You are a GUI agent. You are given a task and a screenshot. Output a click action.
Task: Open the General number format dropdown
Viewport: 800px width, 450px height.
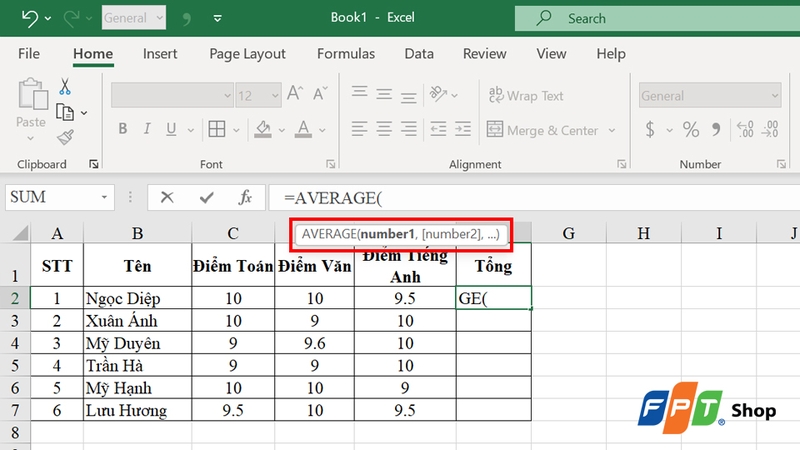pyautogui.click(x=710, y=95)
